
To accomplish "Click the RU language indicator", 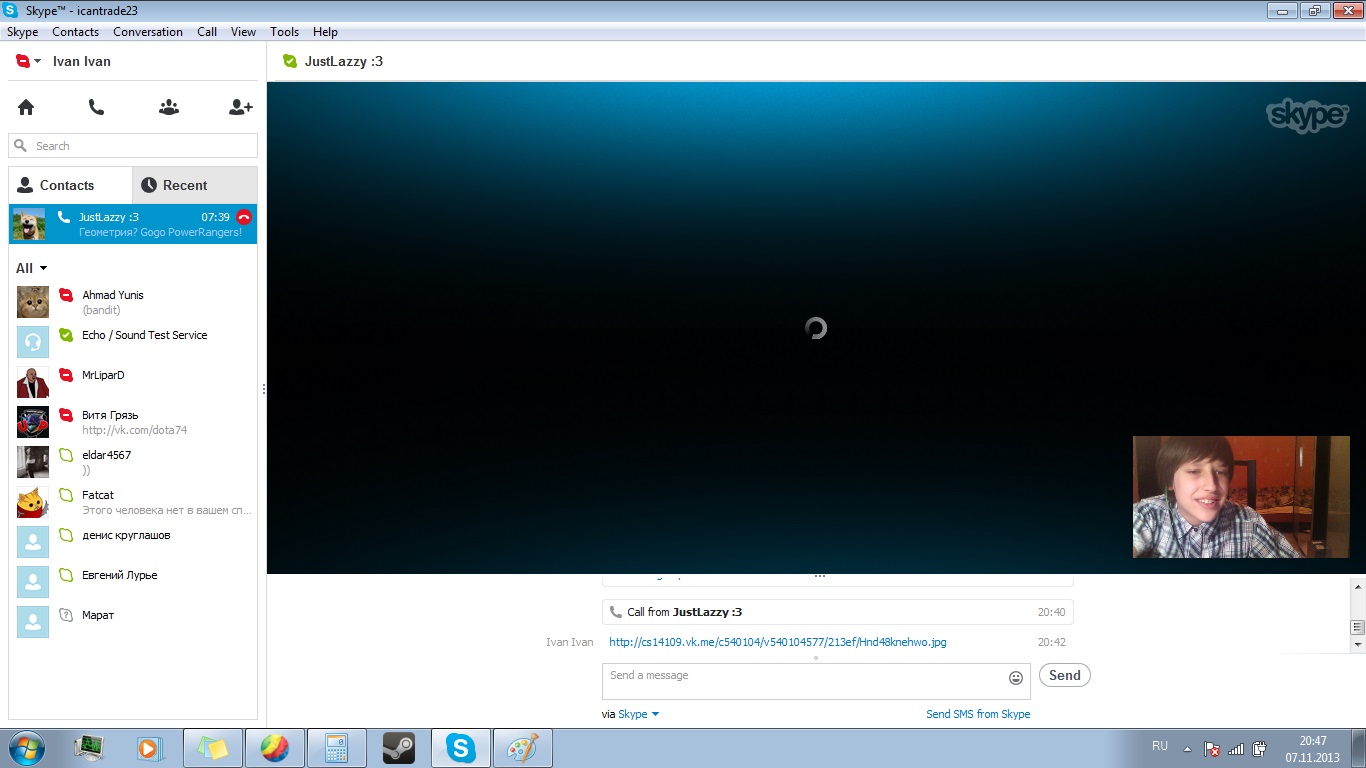I will pos(1160,746).
